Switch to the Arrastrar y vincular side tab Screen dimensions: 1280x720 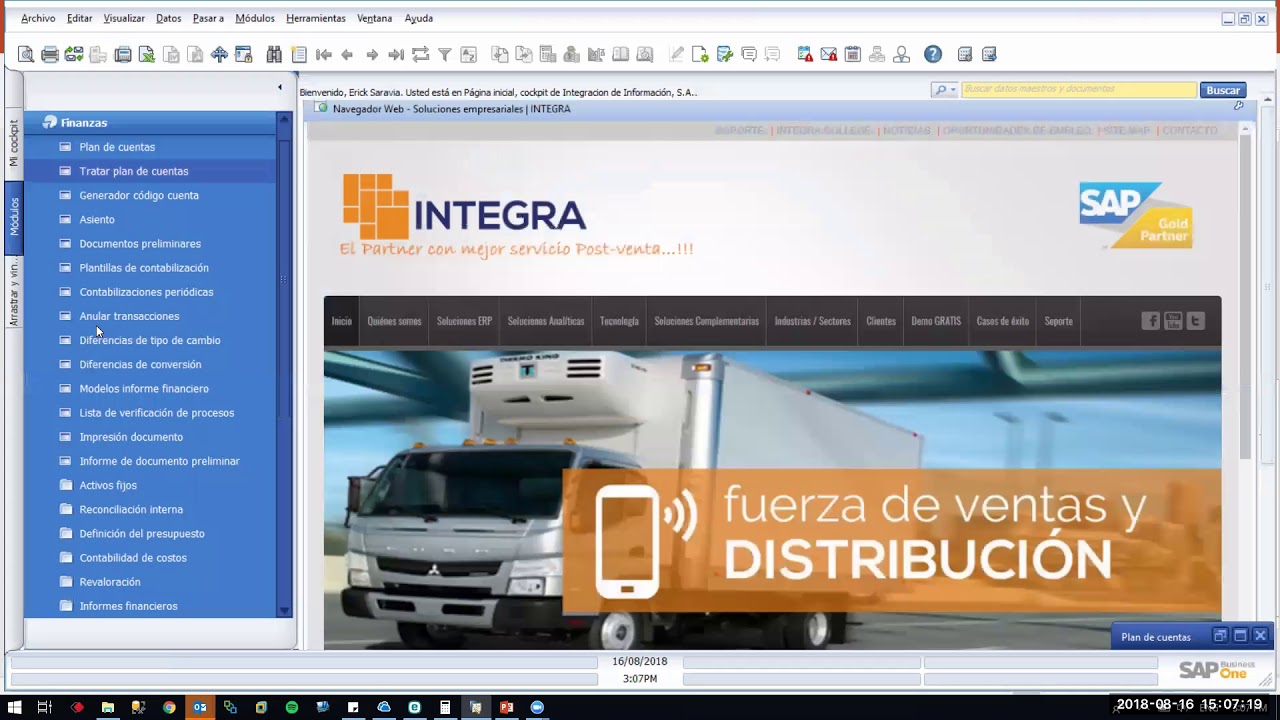[14, 293]
